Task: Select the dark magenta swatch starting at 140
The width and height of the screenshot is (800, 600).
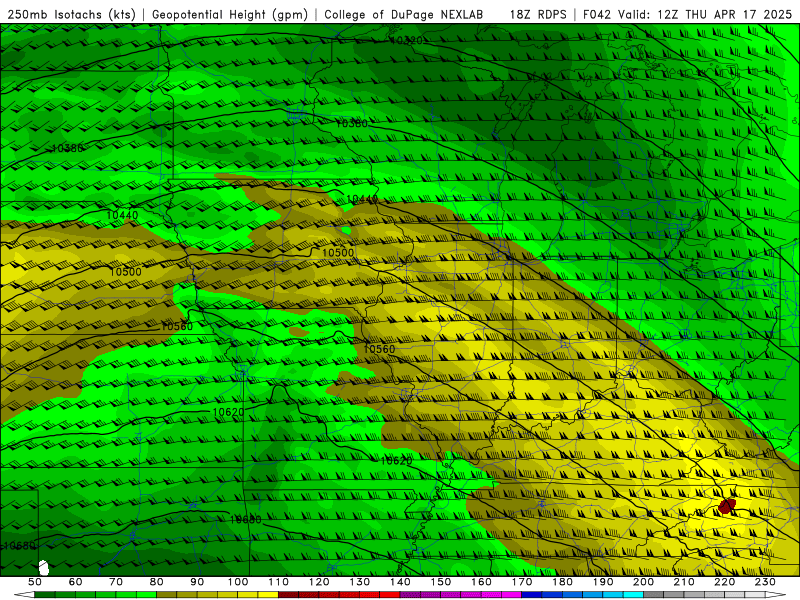Action: click(x=410, y=595)
